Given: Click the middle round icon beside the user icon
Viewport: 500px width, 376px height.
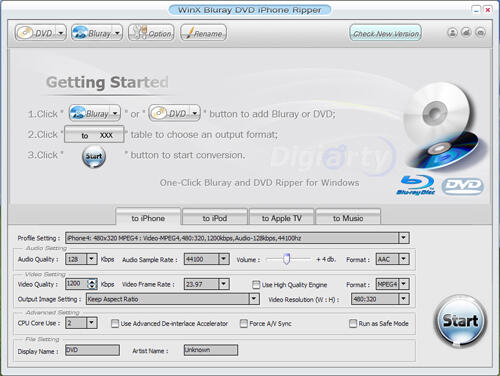Looking at the screenshot, I should coord(466,32).
